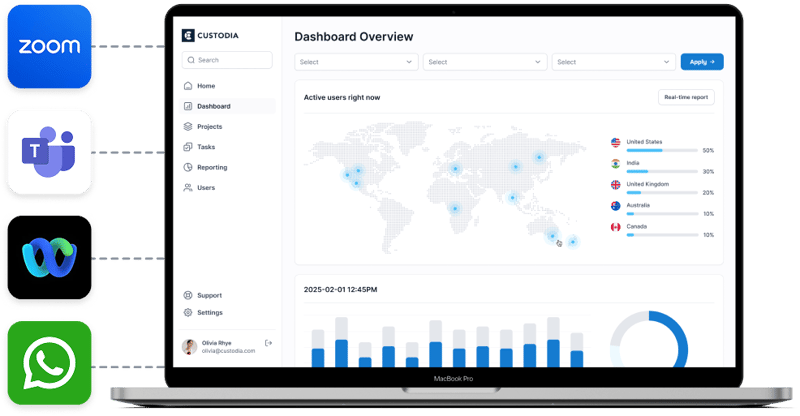Click the Dashboard Overview heading
Screen dimensions: 800x416
pos(354,37)
